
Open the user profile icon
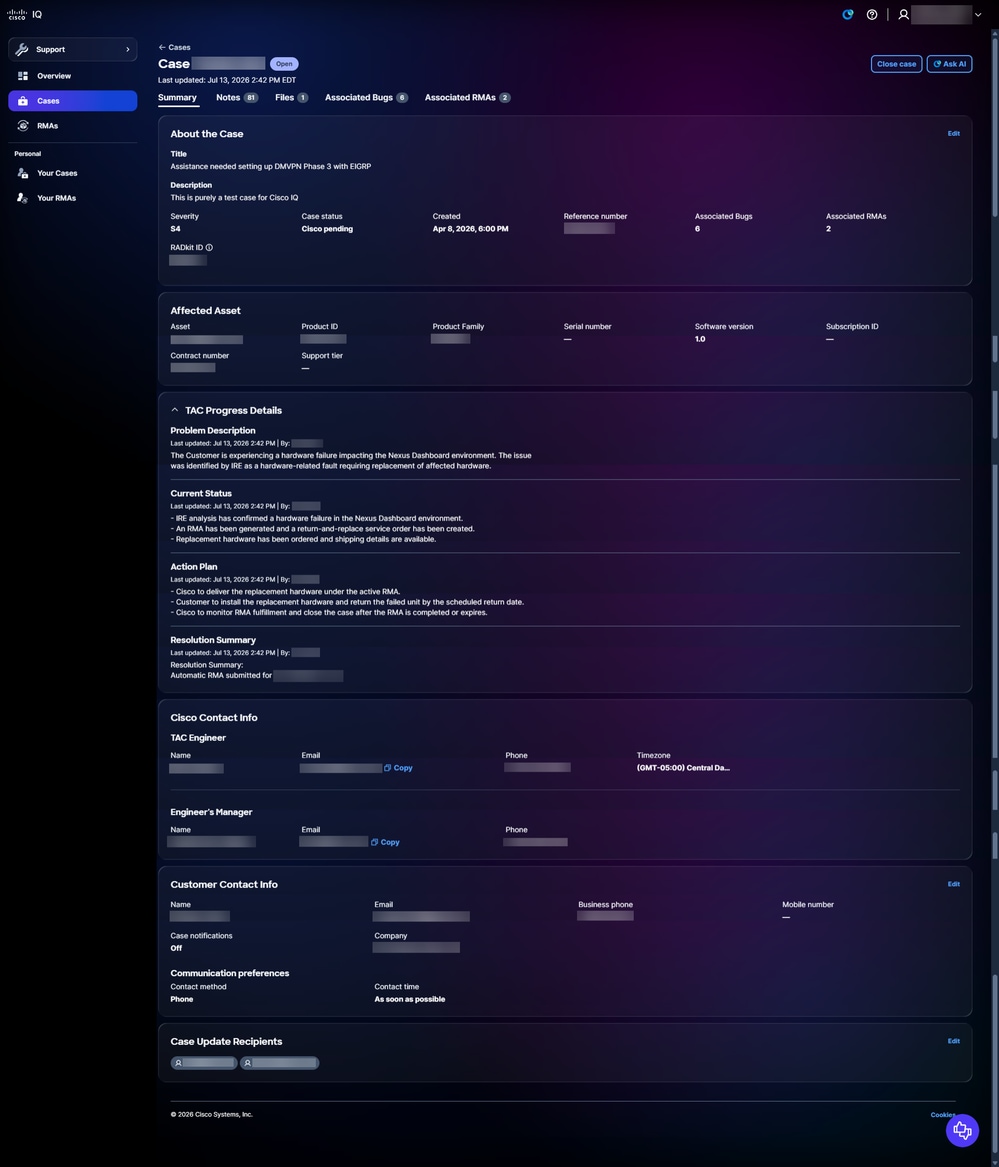pos(903,14)
